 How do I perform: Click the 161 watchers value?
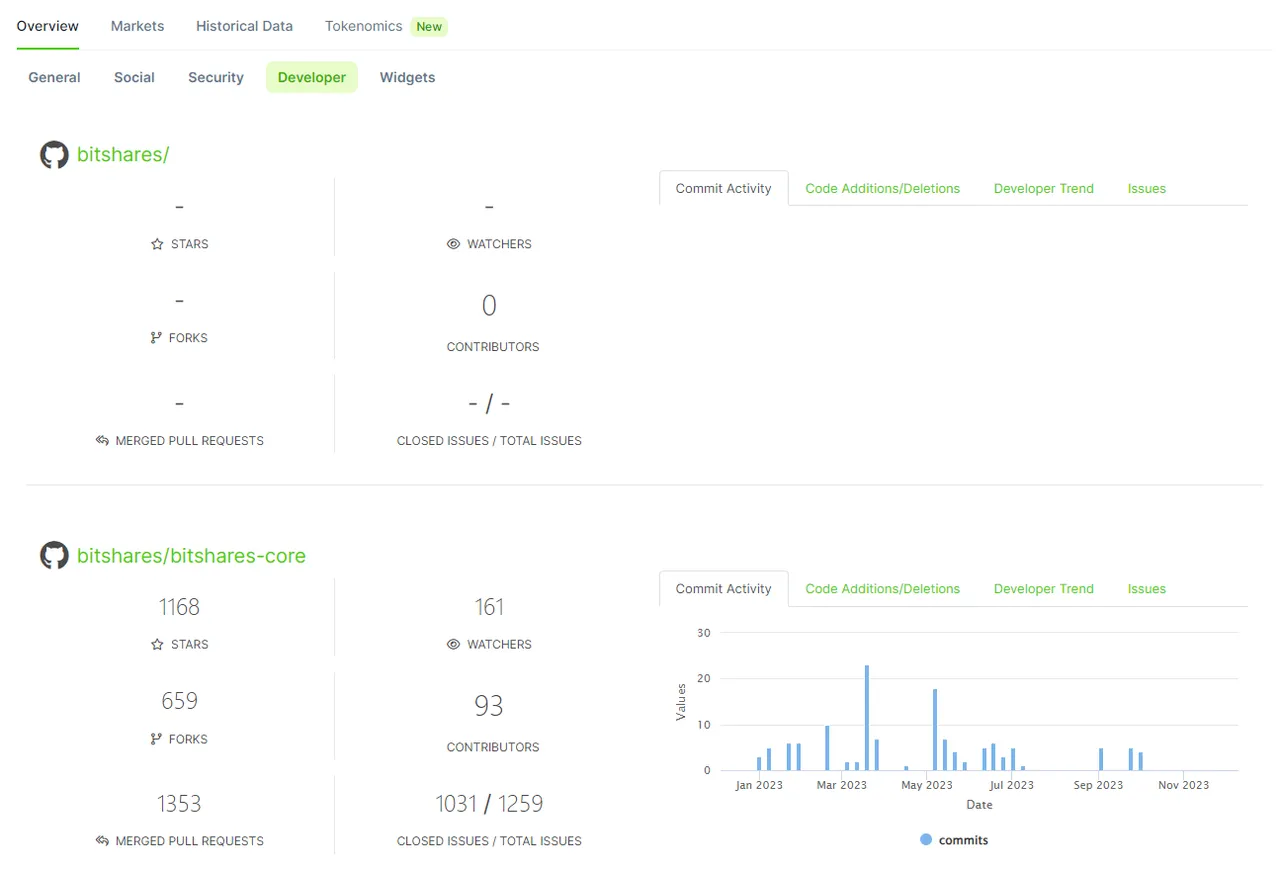(489, 607)
